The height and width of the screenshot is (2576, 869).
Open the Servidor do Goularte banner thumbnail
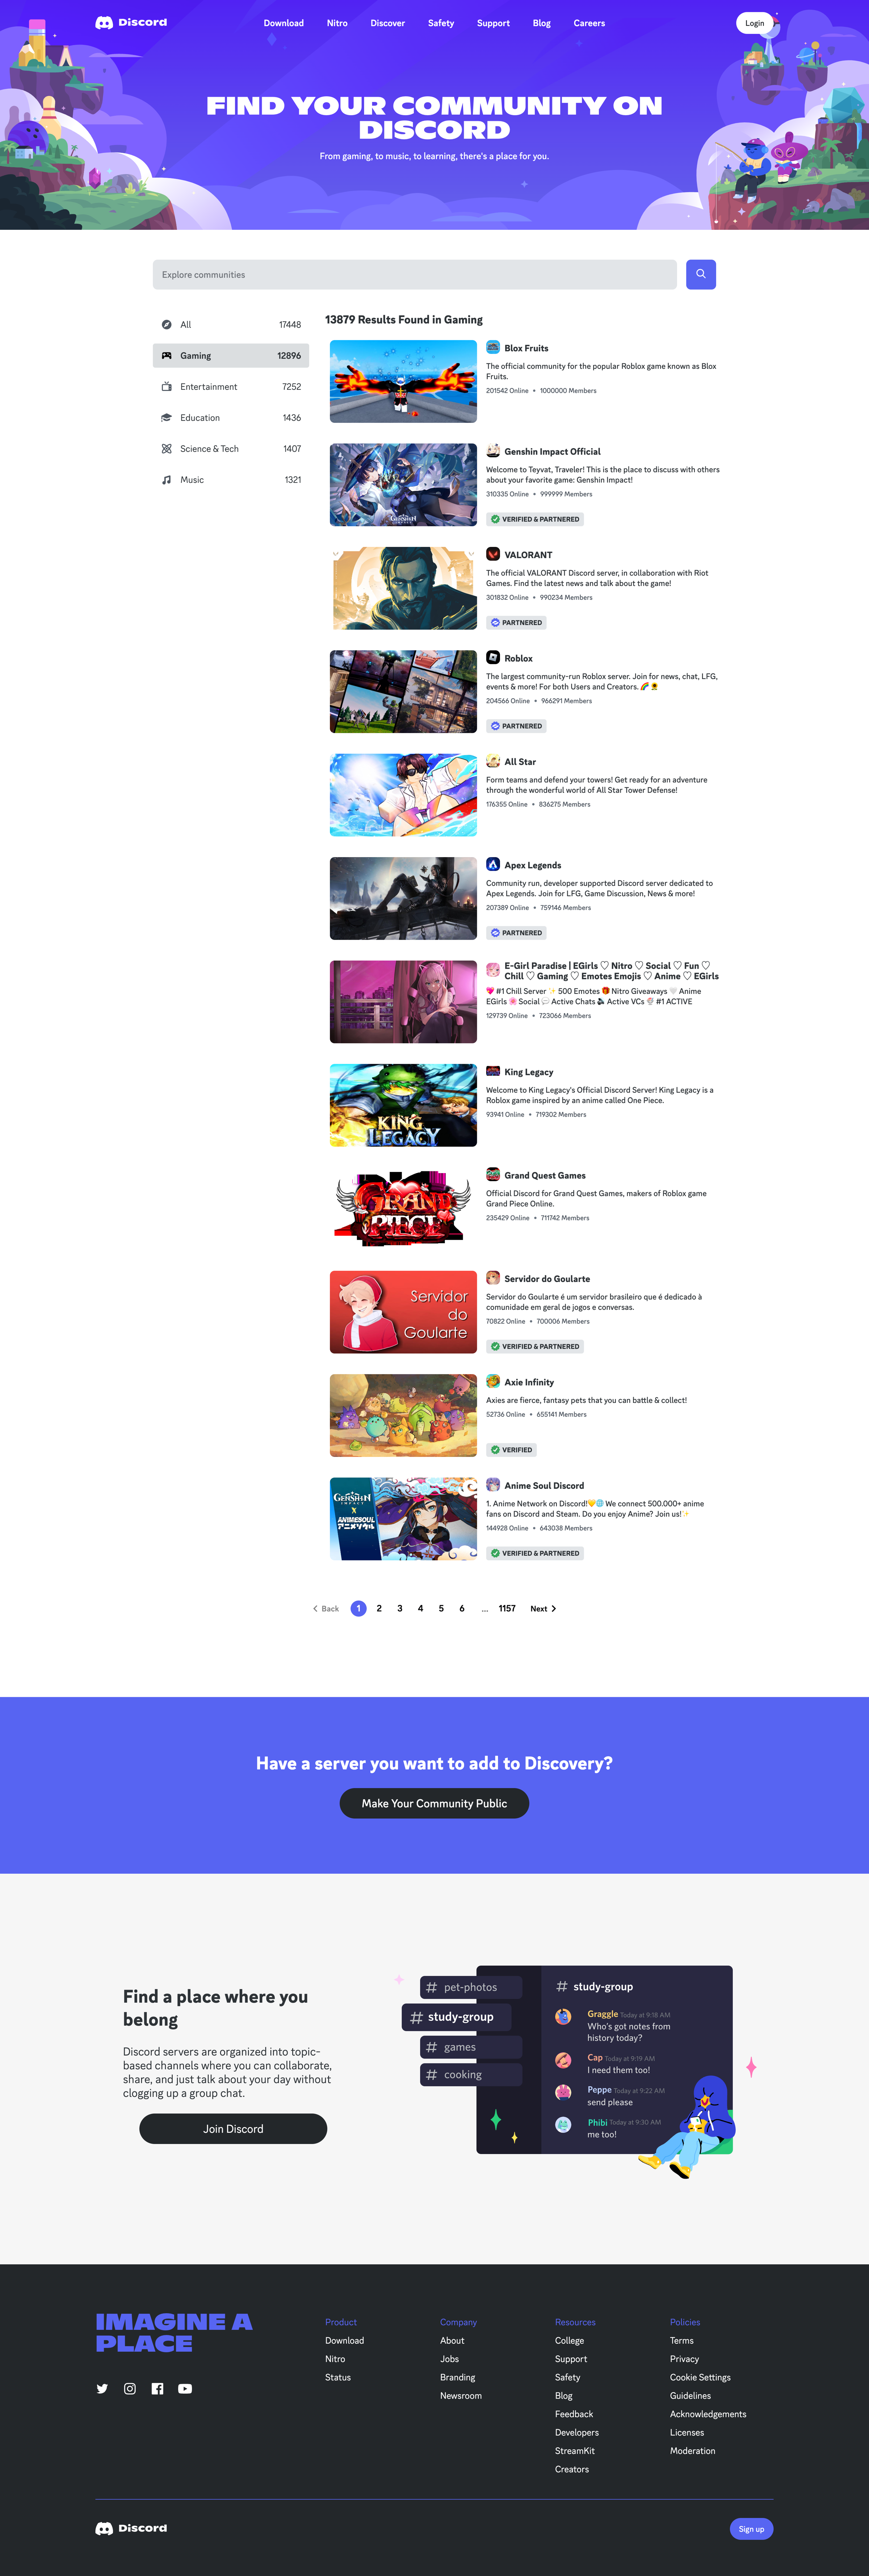403,1312
